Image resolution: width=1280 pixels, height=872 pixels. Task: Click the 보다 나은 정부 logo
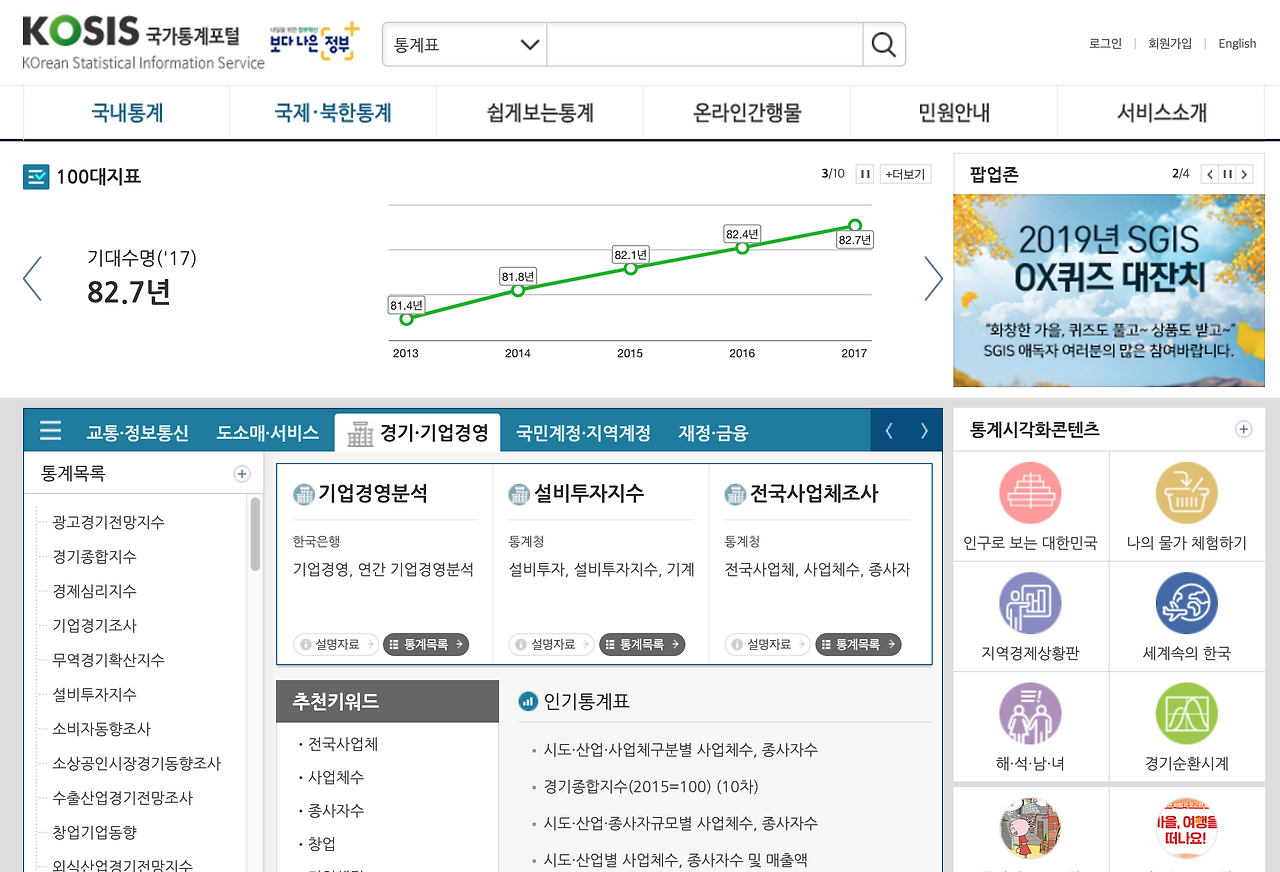coord(315,42)
